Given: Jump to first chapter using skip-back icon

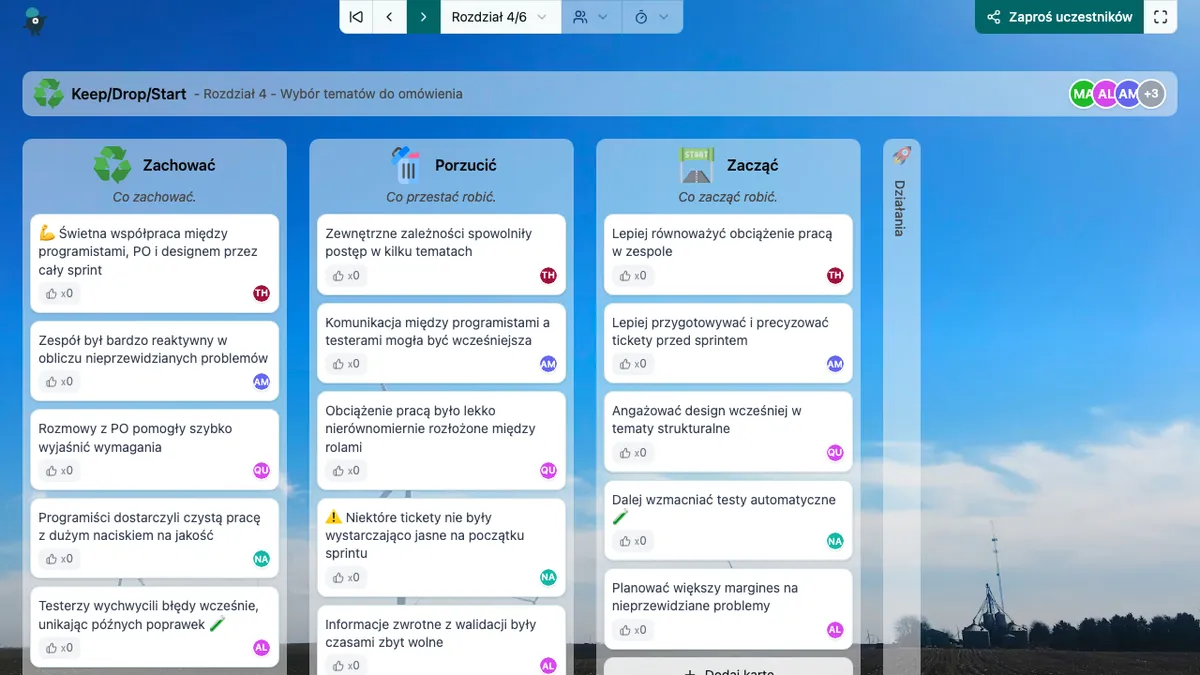Looking at the screenshot, I should click(x=356, y=17).
